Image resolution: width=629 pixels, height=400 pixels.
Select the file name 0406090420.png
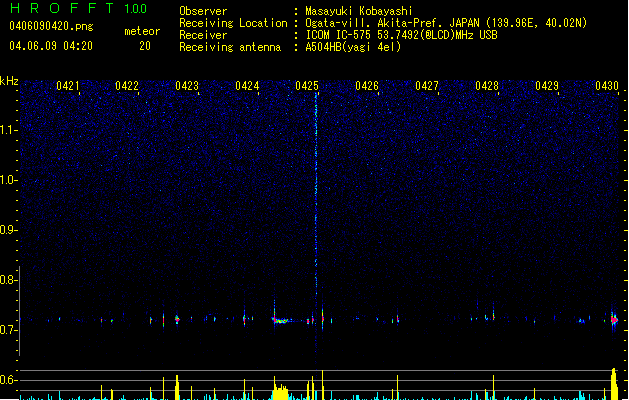click(51, 26)
